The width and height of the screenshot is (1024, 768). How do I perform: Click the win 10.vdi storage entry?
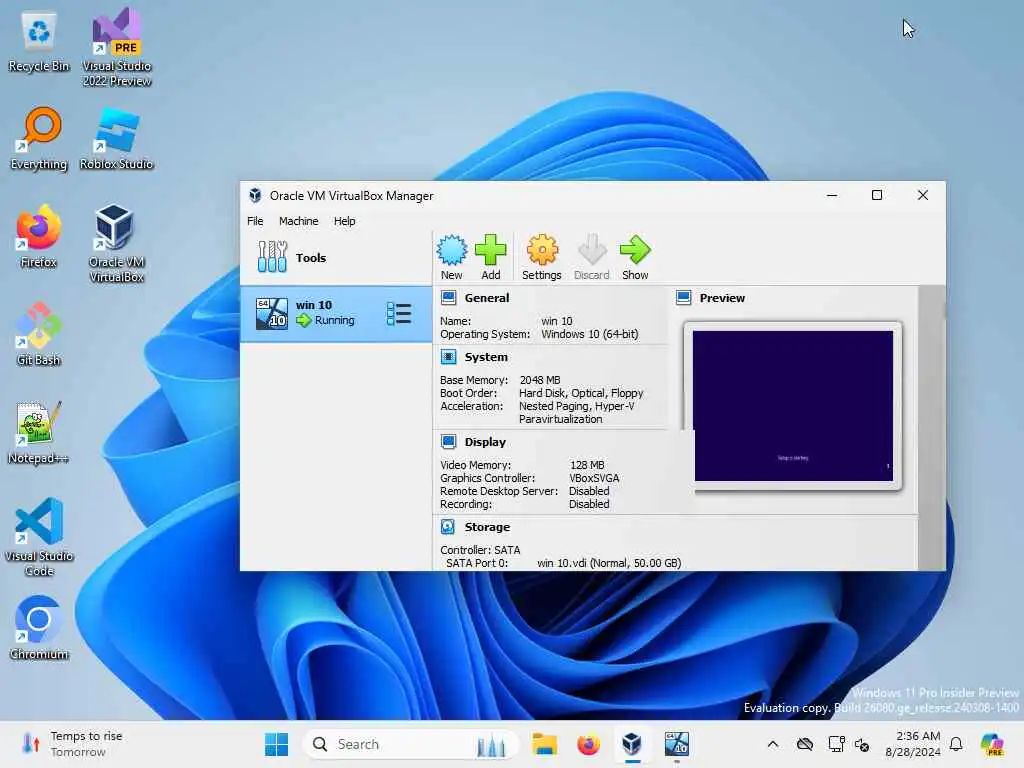pyautogui.click(x=609, y=563)
